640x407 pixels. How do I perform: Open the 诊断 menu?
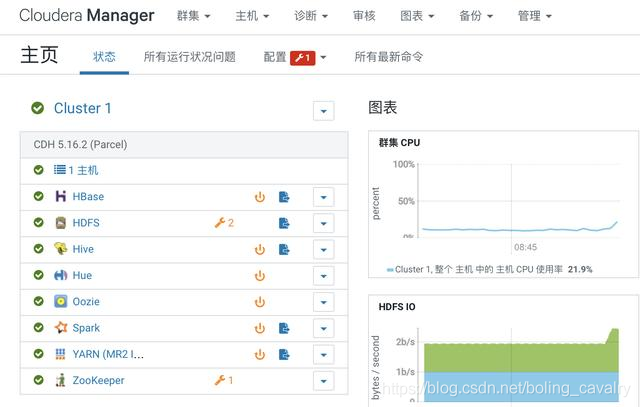(x=311, y=16)
